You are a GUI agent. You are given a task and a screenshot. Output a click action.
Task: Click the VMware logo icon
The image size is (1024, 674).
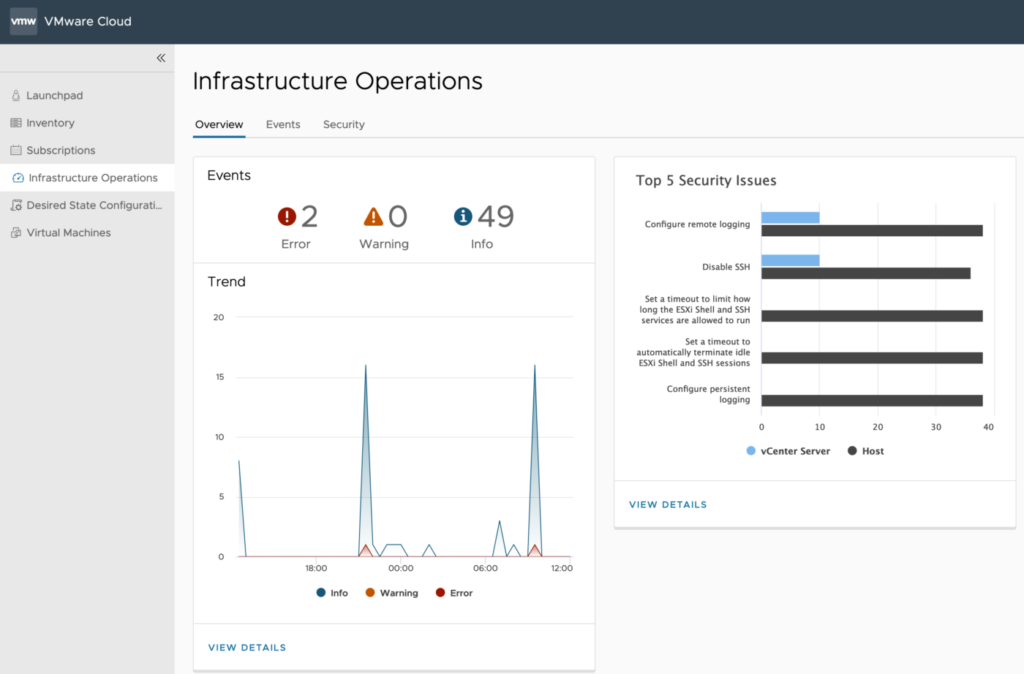tap(23, 21)
